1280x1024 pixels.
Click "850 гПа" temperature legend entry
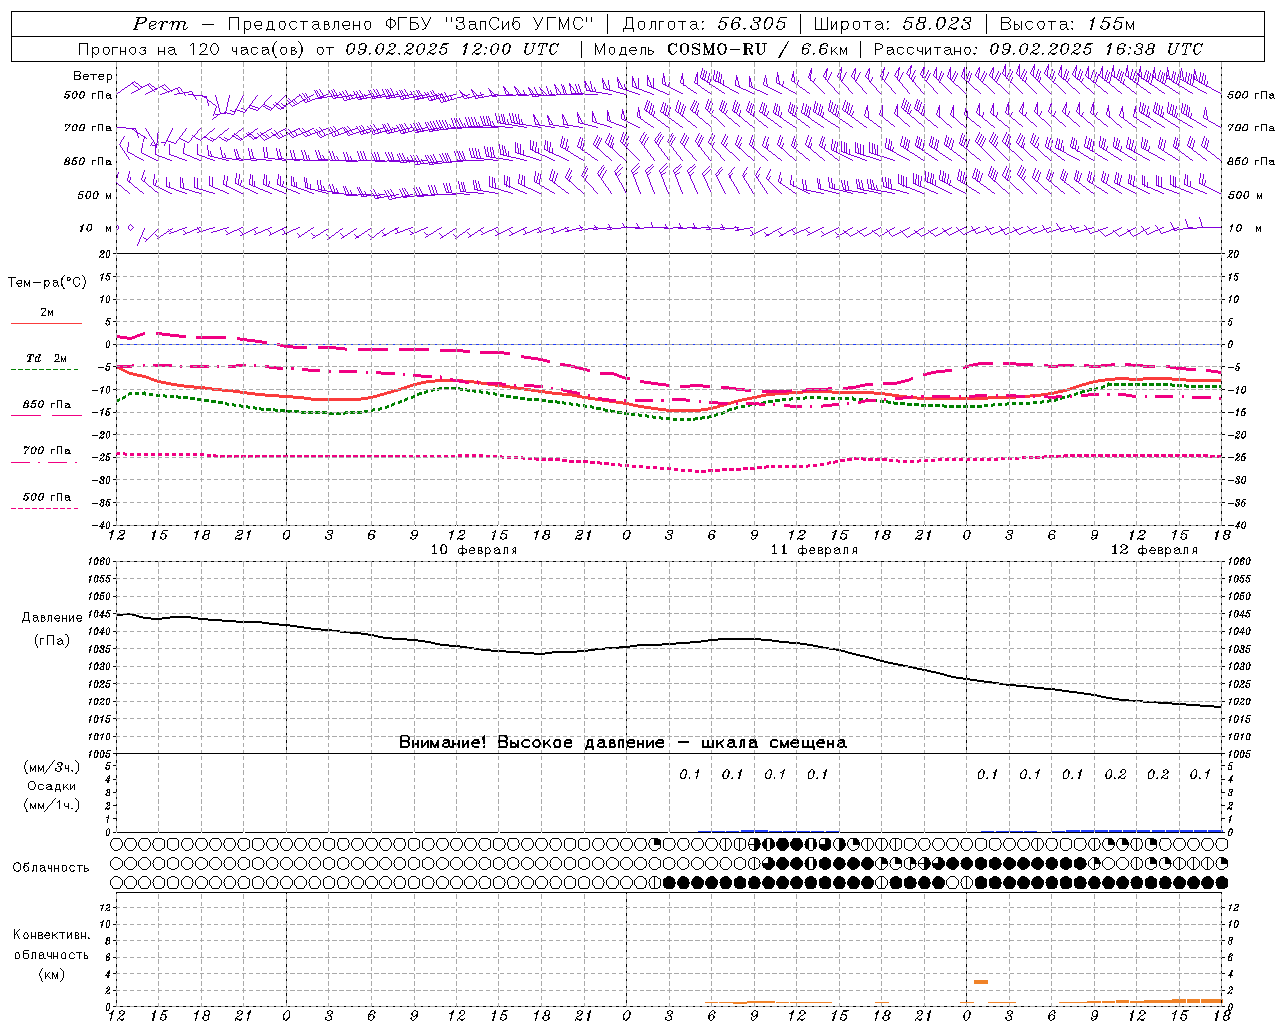tap(46, 405)
